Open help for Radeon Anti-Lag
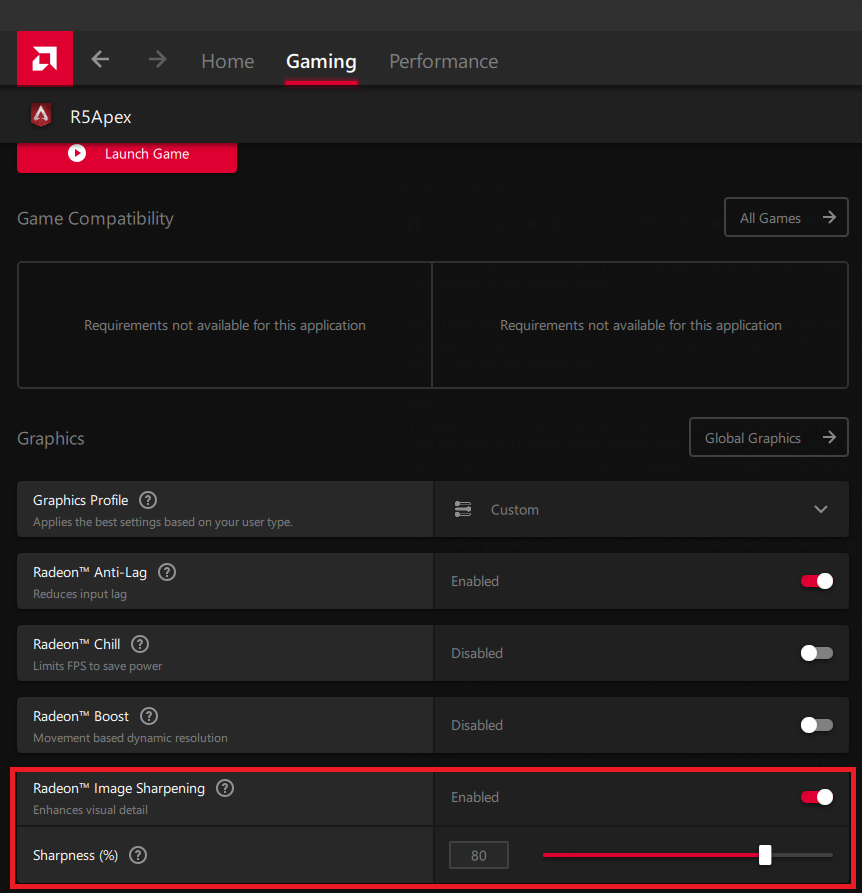 (x=167, y=572)
